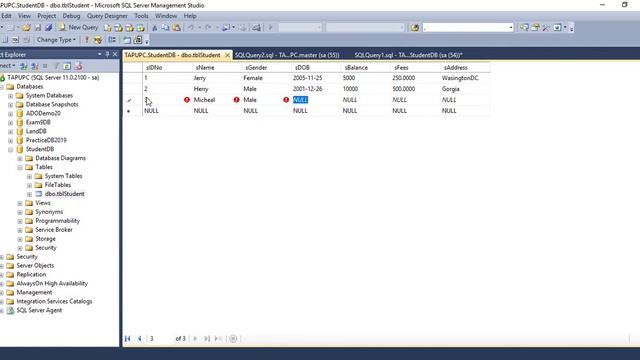Image resolution: width=640 pixels, height=360 pixels.
Task: Open the Query Designer menu
Action: 107,16
